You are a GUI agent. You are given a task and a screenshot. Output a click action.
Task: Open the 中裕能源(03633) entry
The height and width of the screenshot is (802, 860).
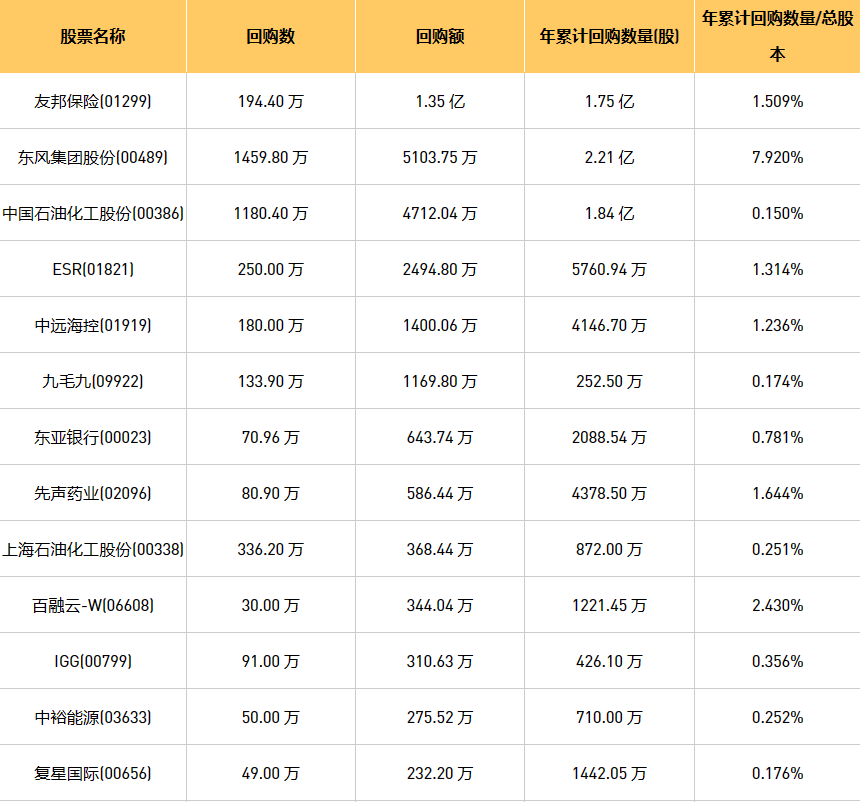tap(93, 717)
